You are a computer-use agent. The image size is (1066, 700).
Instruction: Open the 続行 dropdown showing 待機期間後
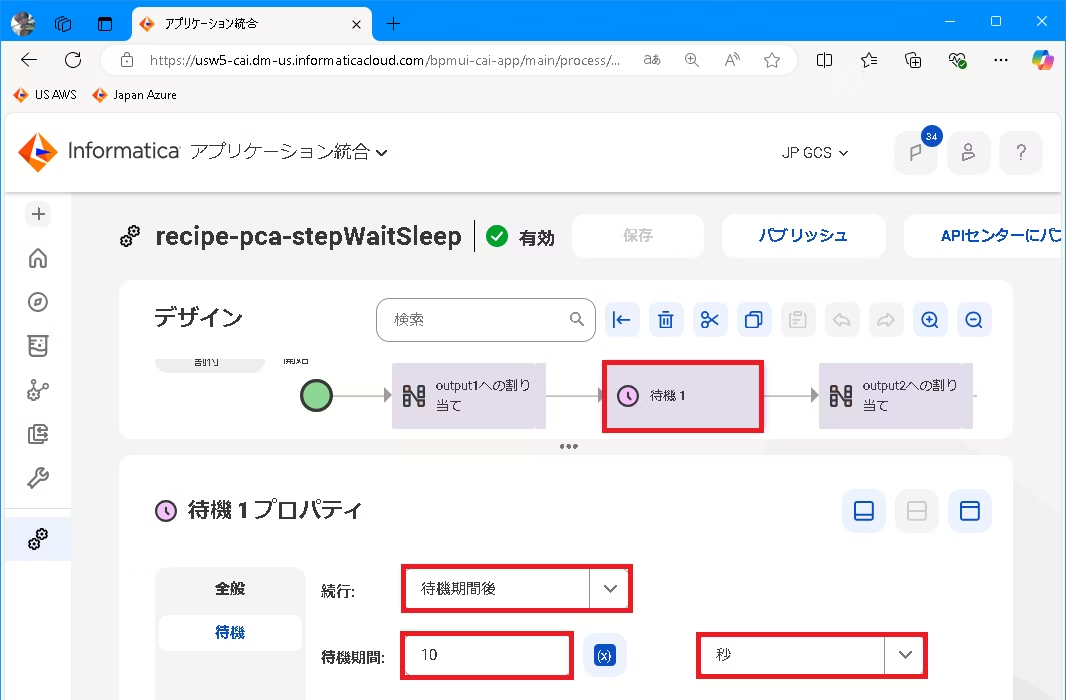pos(517,589)
